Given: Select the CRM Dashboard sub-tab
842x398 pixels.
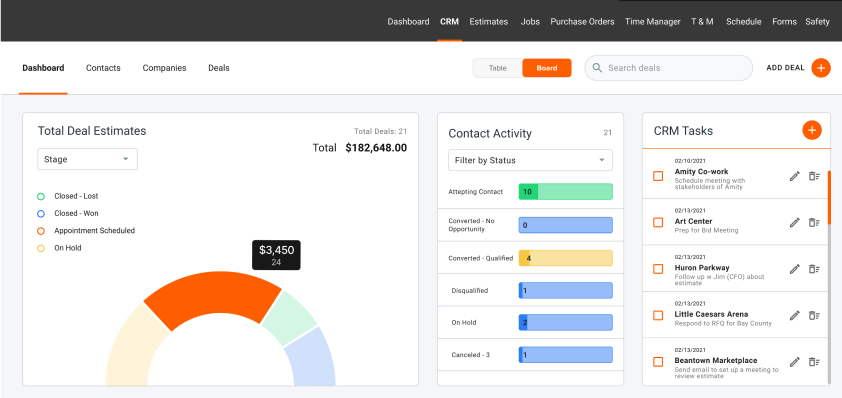Looking at the screenshot, I should [x=43, y=68].
